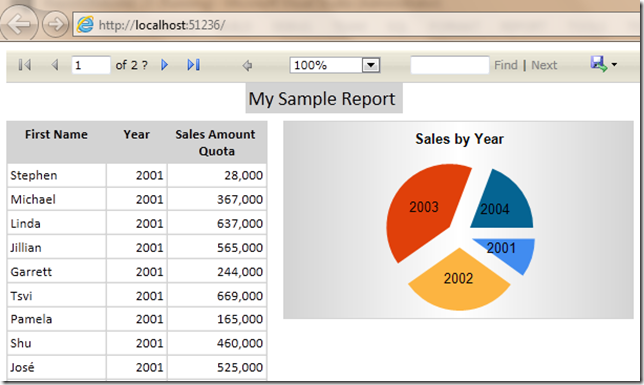Click the Internet Explorer page icon

click(x=85, y=25)
